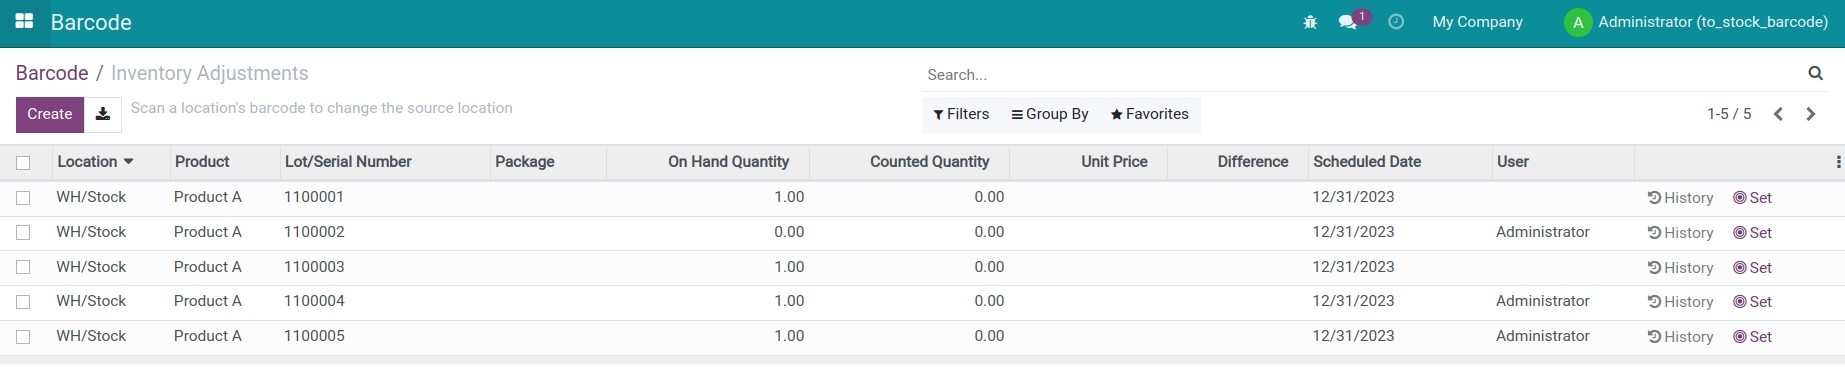The image size is (1845, 367).
Task: Tick the checkbox for lot 1100004
Action: tap(23, 302)
